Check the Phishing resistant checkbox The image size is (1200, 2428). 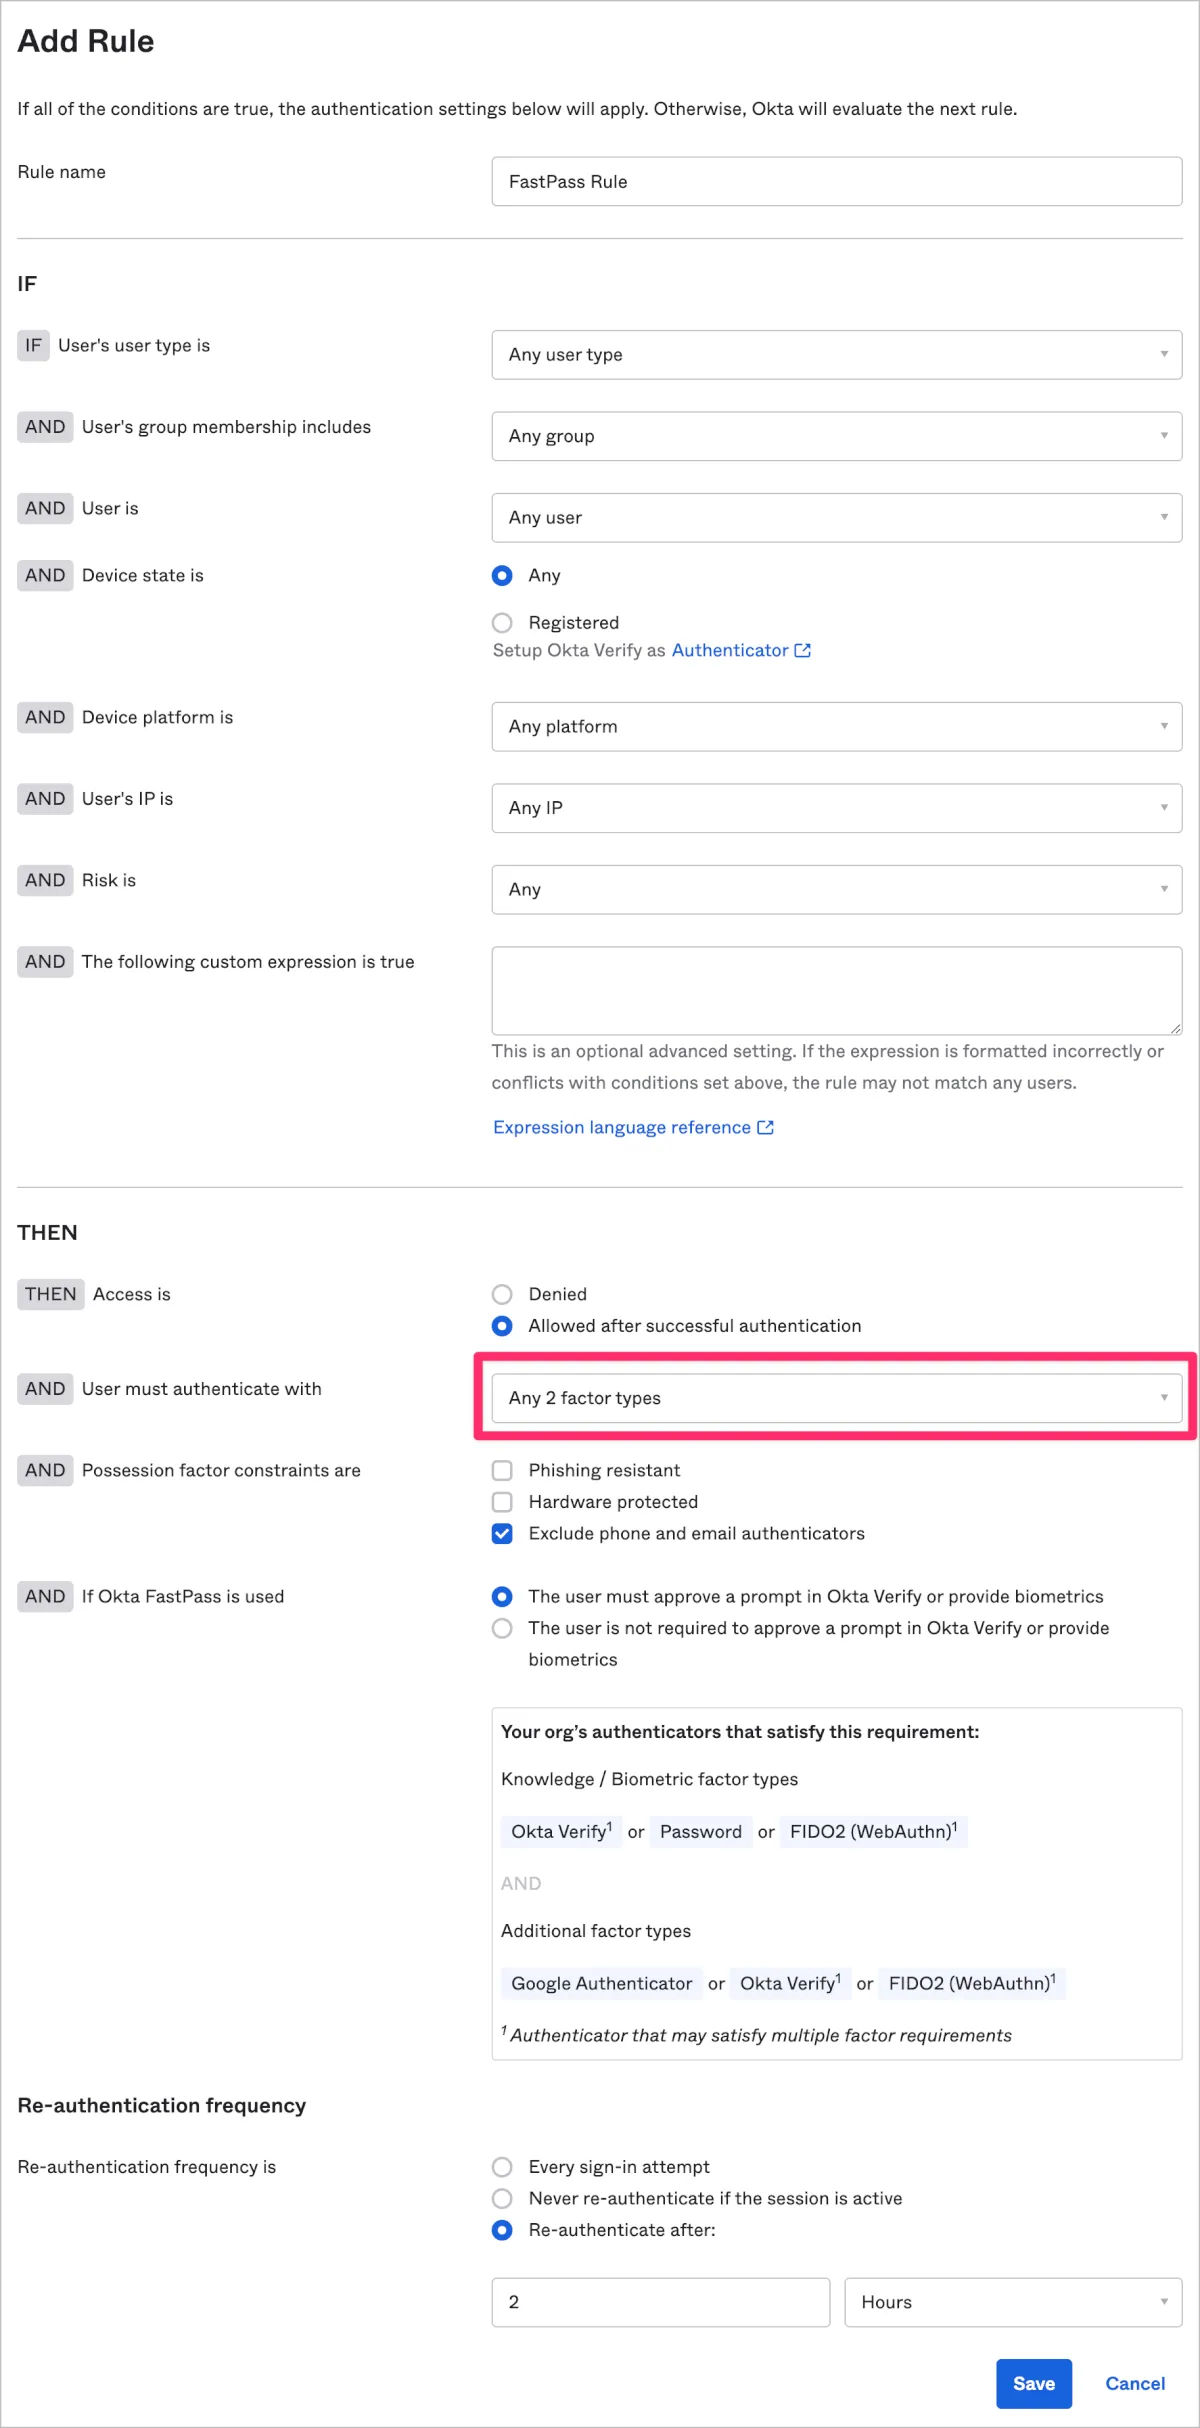pos(502,1470)
